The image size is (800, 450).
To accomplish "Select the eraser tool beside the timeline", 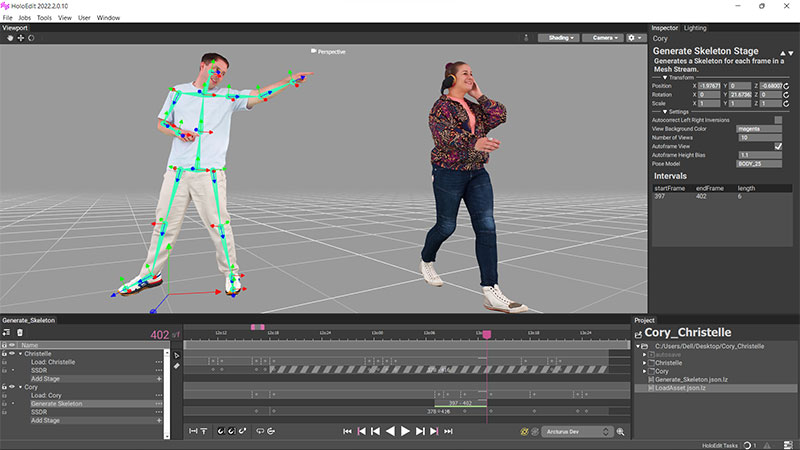I will click(177, 366).
